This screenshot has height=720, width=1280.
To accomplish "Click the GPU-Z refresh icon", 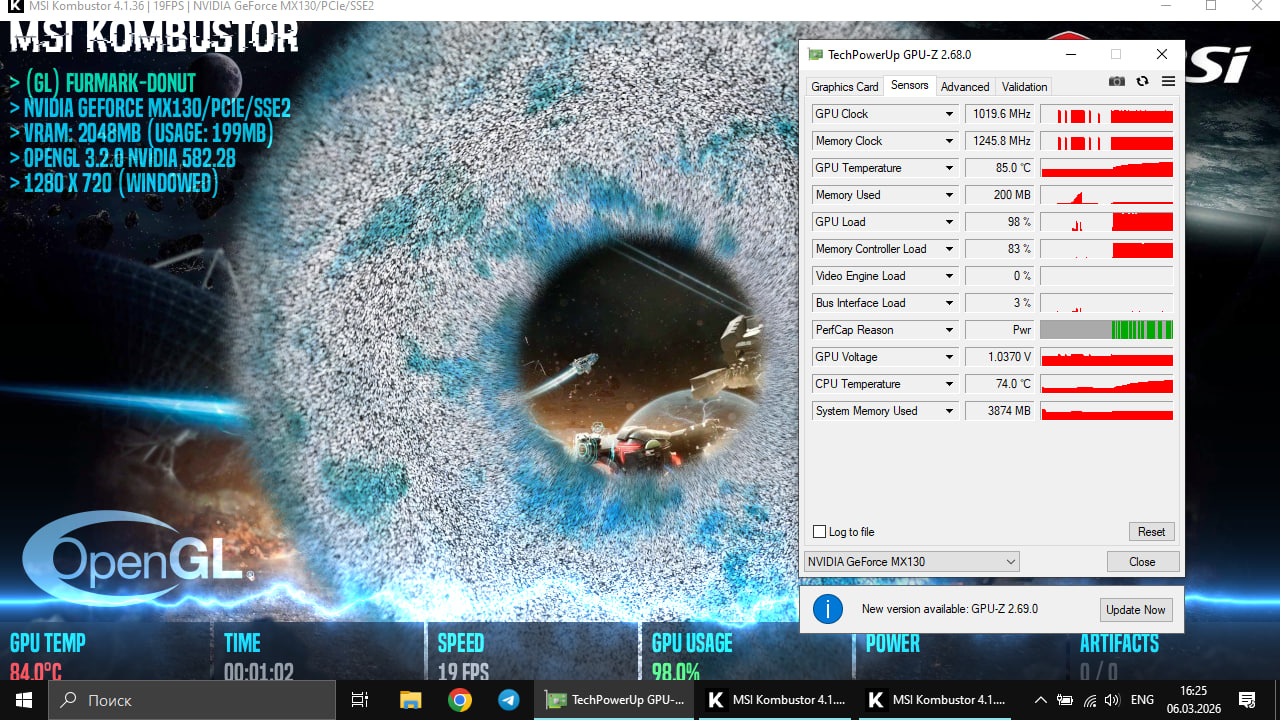I will point(1142,81).
